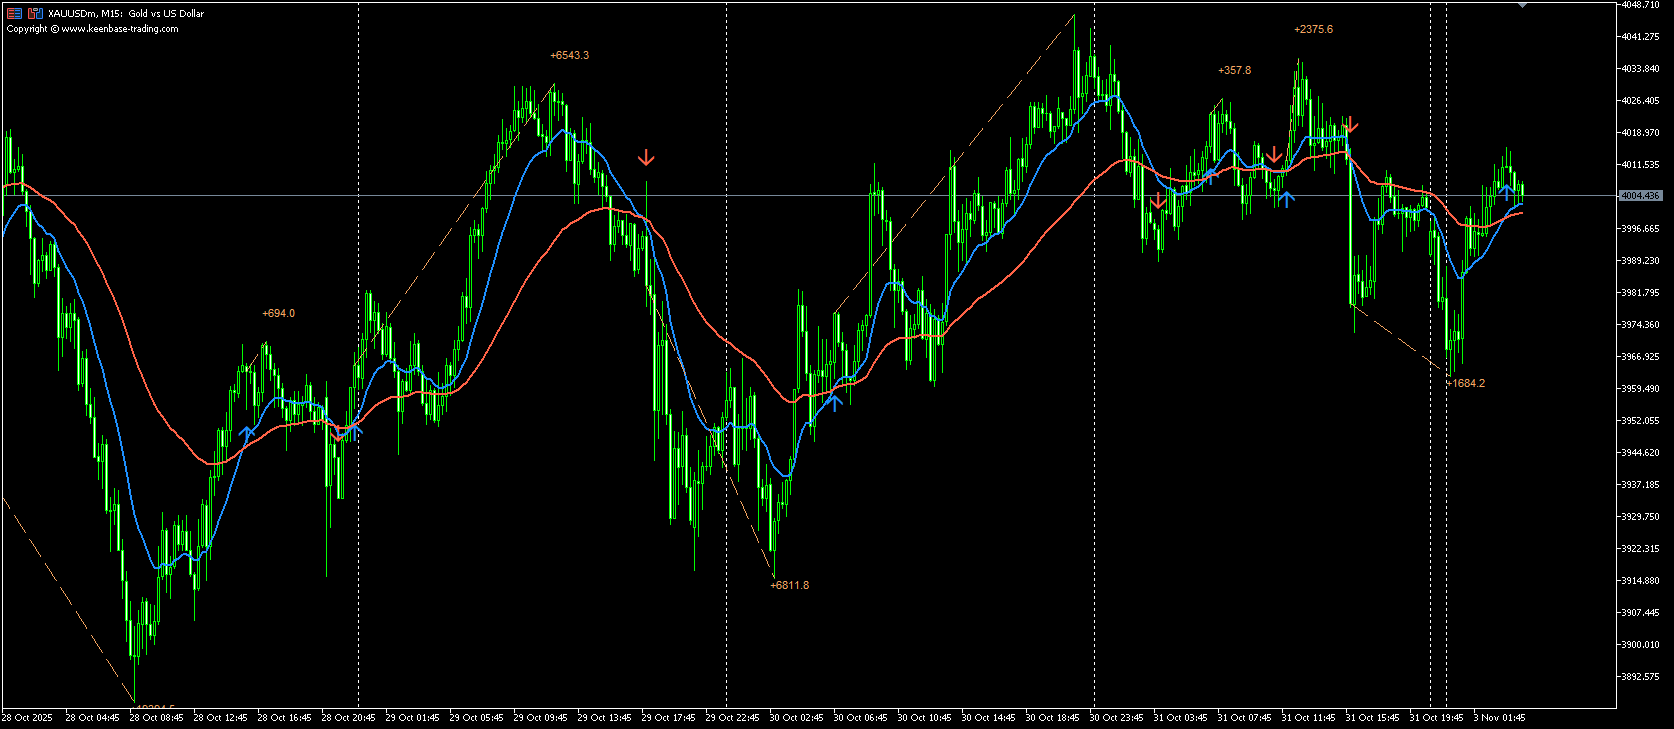Click the 3996.665 price scale label

tap(1640, 229)
